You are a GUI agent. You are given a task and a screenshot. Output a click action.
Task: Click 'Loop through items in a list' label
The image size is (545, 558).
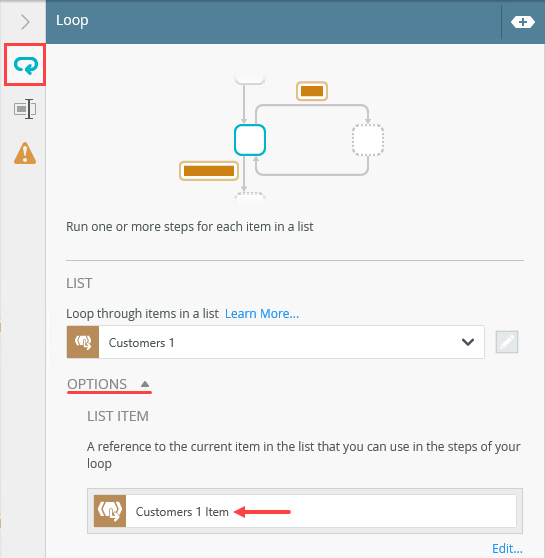pyautogui.click(x=142, y=314)
